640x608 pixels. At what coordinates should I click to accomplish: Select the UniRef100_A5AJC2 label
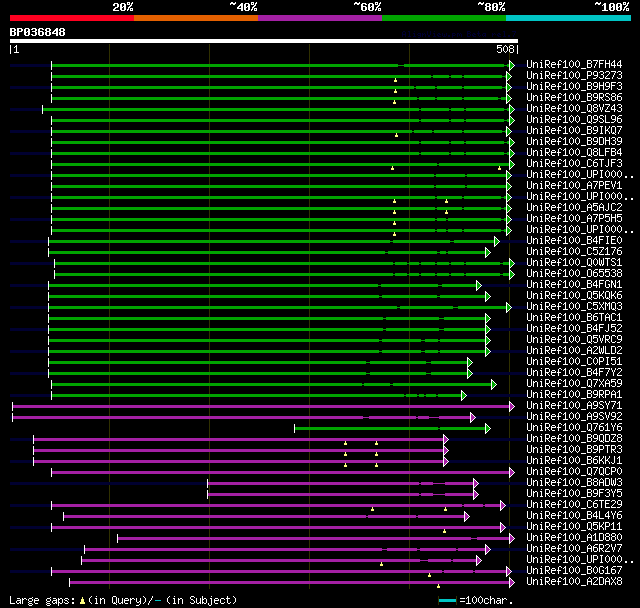click(x=574, y=208)
